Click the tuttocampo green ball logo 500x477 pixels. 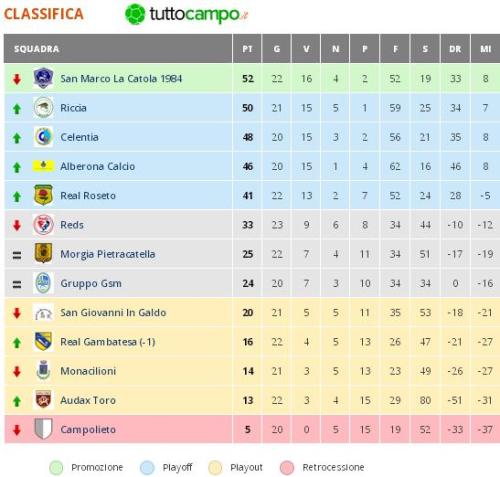point(135,14)
